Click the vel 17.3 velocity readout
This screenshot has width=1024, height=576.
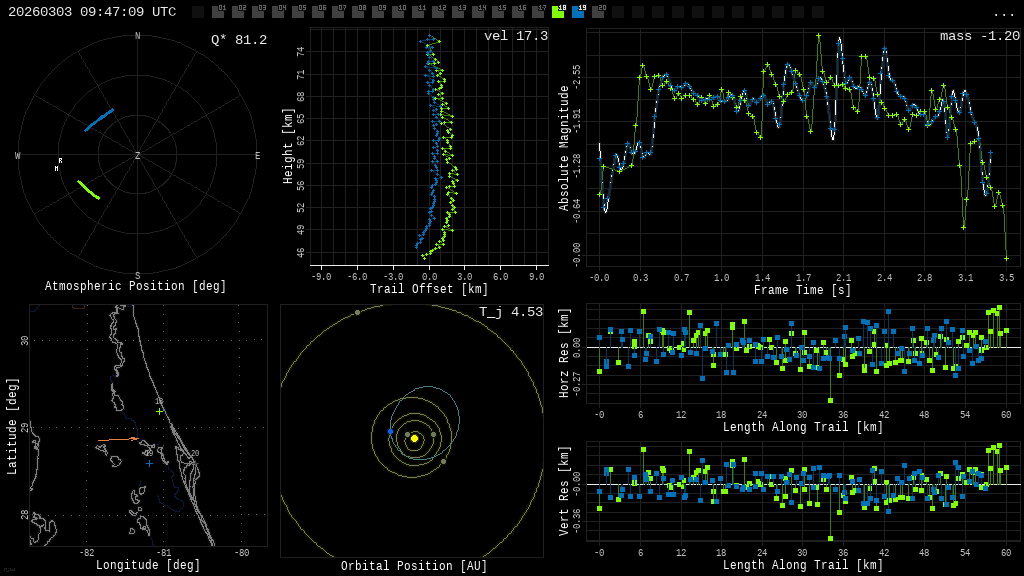515,36
